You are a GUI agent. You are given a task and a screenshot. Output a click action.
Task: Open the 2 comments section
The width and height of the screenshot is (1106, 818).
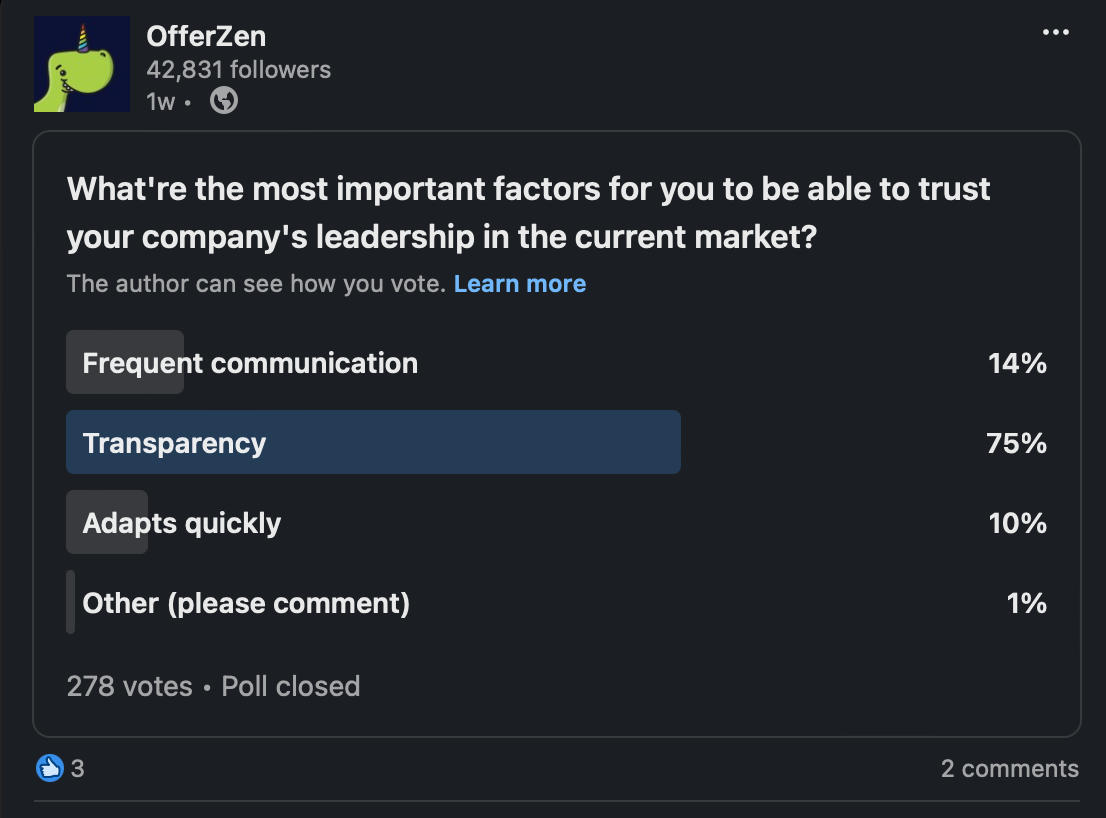[1009, 768]
